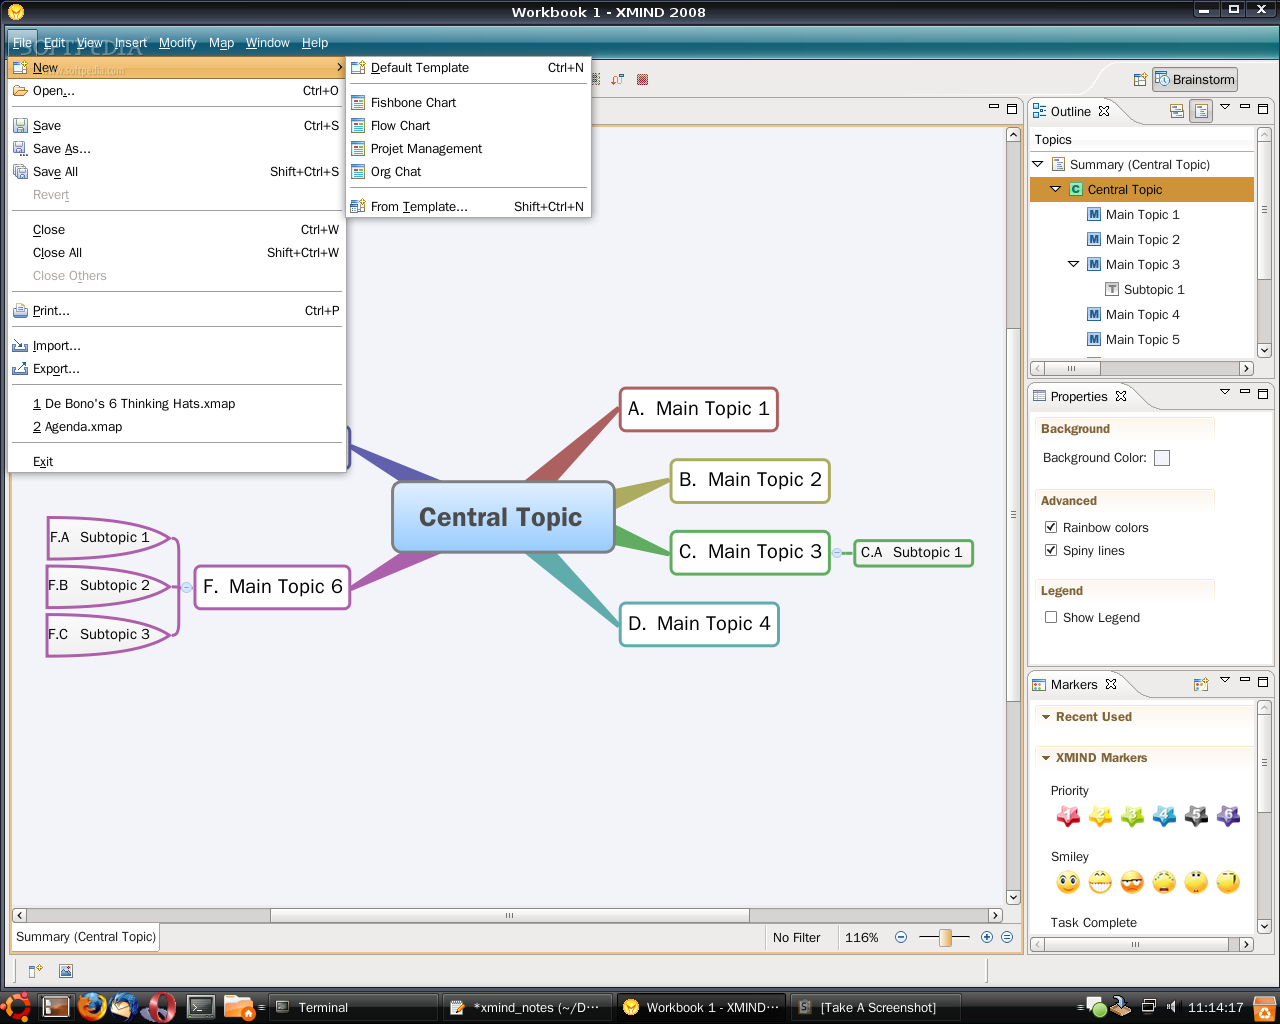Viewport: 1280px width, 1024px height.
Task: Switch to the Brainstorm perspective
Action: click(1195, 80)
